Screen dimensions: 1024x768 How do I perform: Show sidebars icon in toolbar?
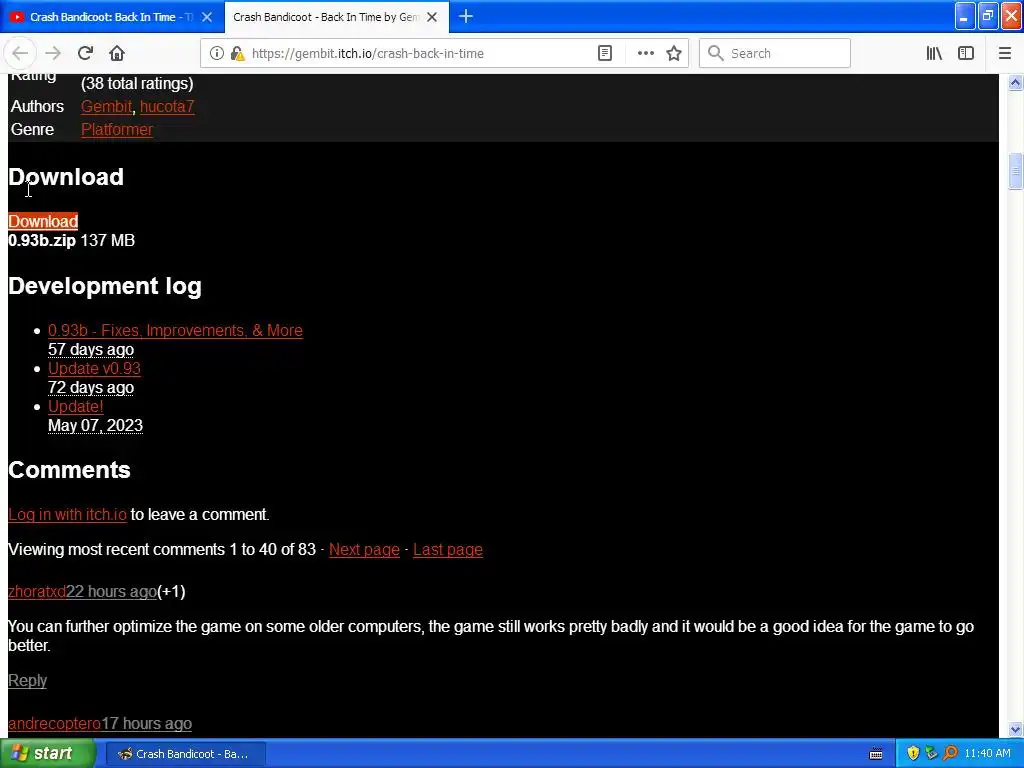click(966, 54)
